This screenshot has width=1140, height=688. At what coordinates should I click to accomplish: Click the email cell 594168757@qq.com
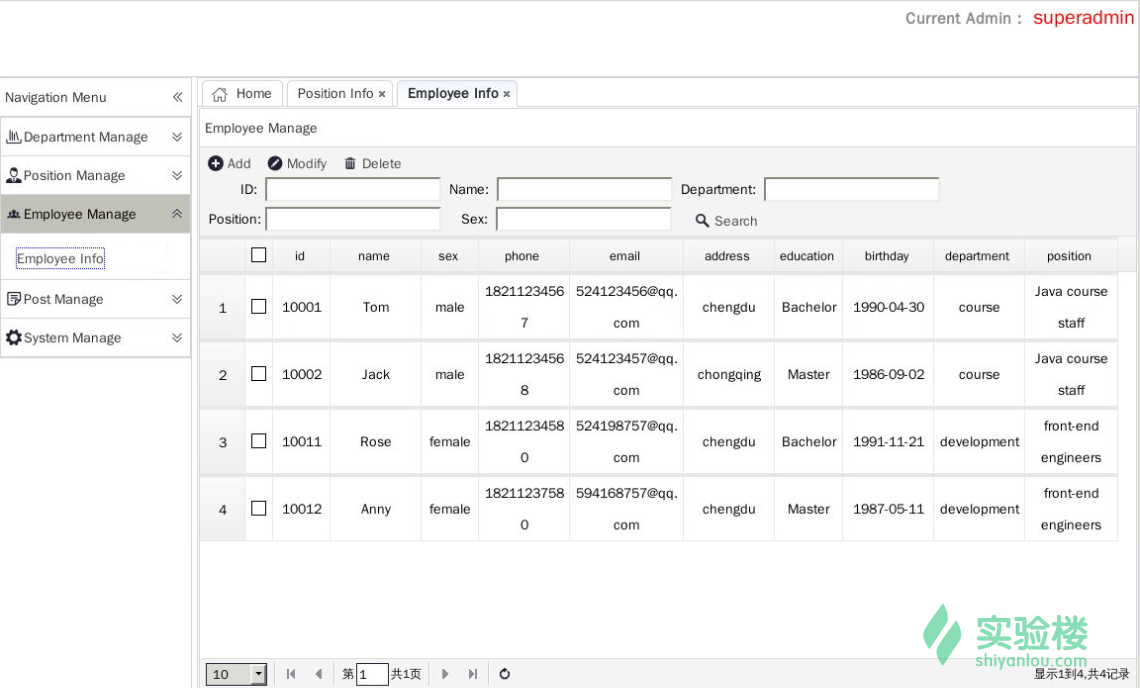pyautogui.click(x=626, y=509)
